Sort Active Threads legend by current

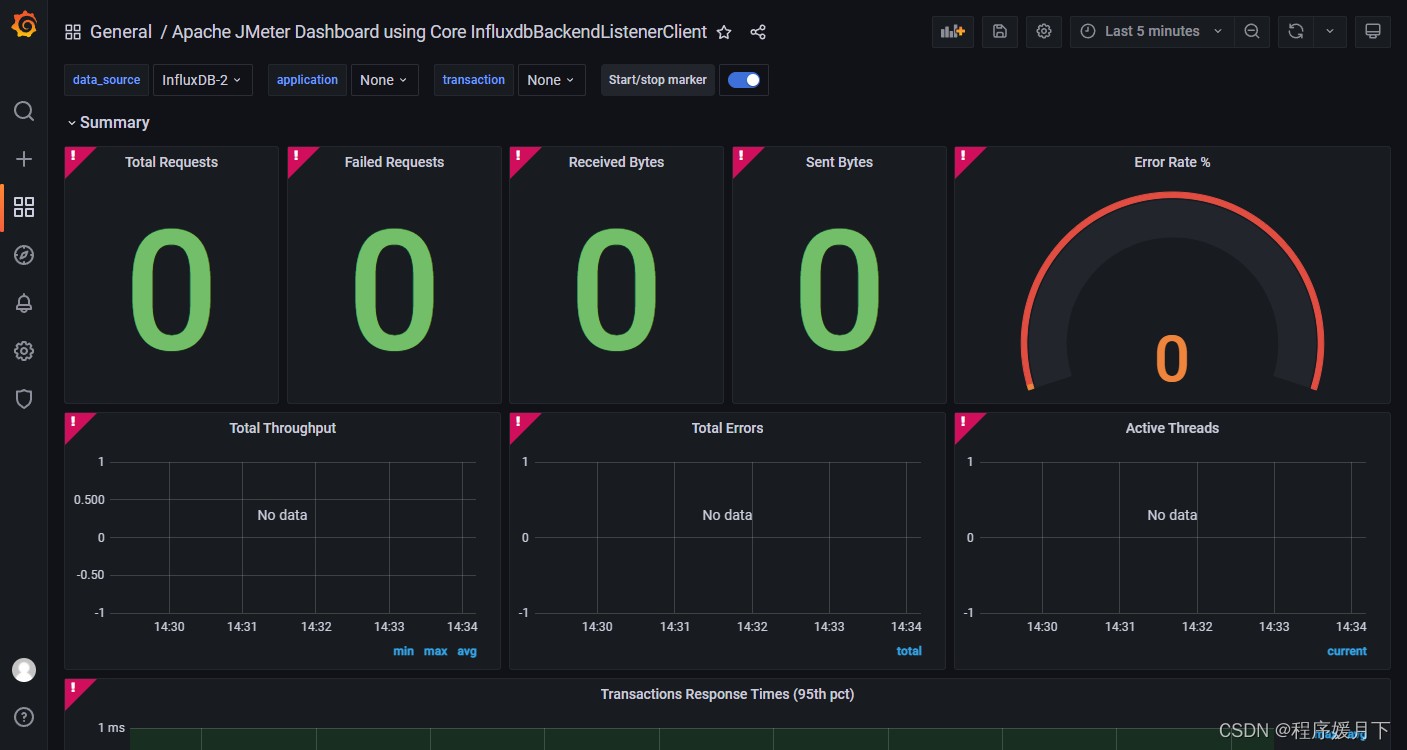[x=1347, y=651]
